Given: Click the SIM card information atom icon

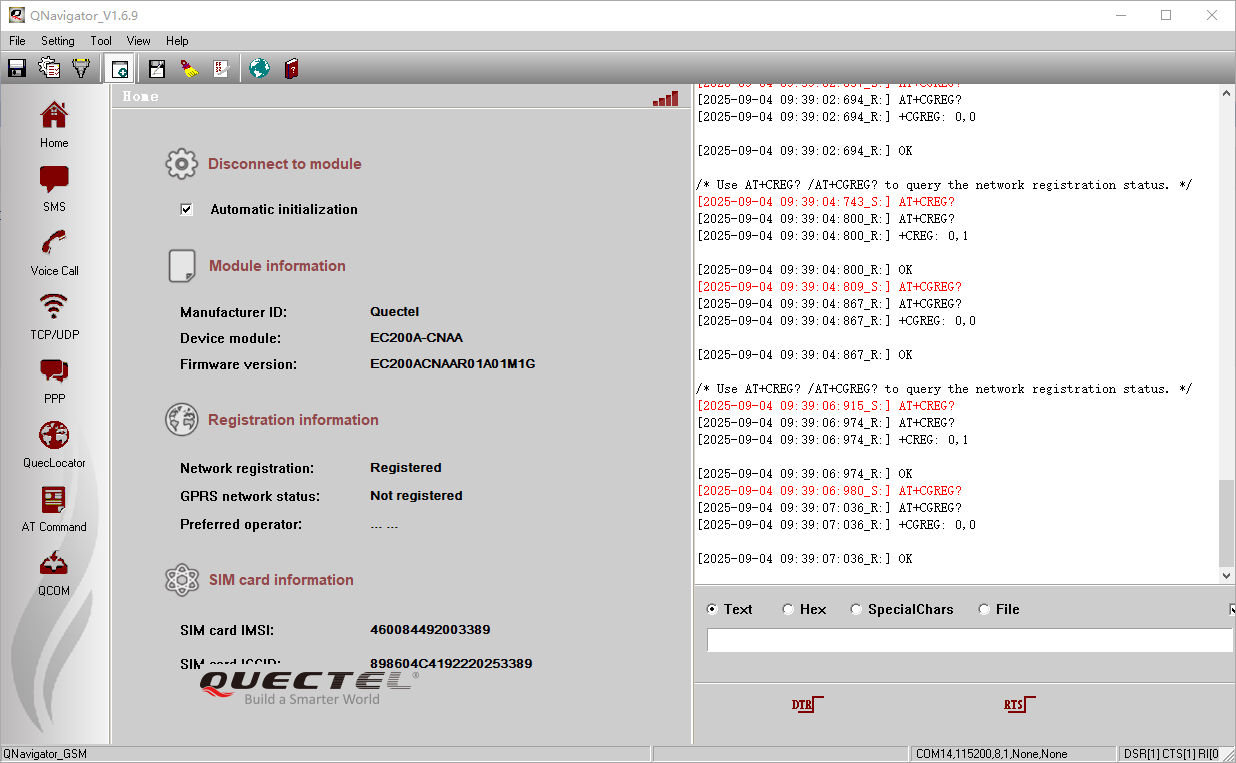Looking at the screenshot, I should pyautogui.click(x=182, y=580).
